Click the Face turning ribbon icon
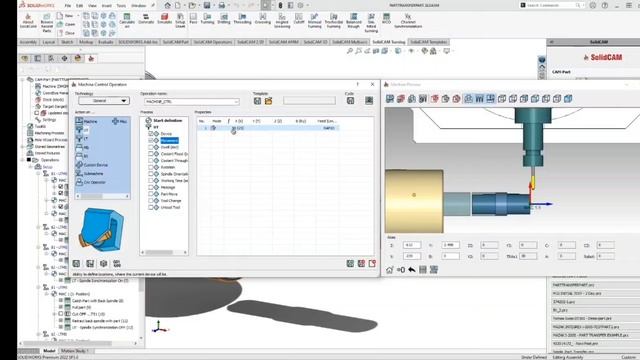The width and height of the screenshot is (640, 360). pyautogui.click(x=193, y=19)
